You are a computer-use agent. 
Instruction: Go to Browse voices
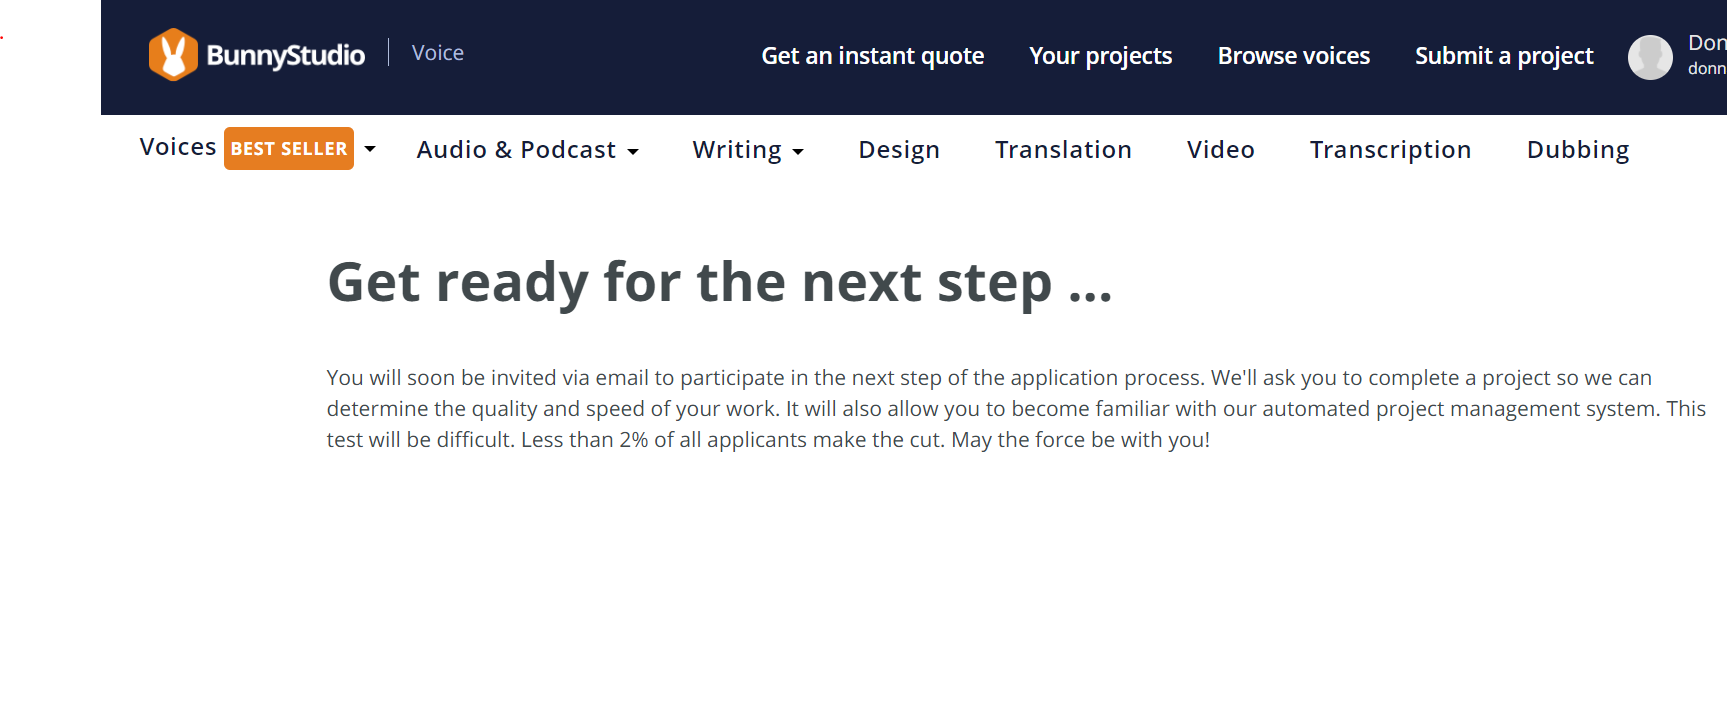click(1293, 56)
